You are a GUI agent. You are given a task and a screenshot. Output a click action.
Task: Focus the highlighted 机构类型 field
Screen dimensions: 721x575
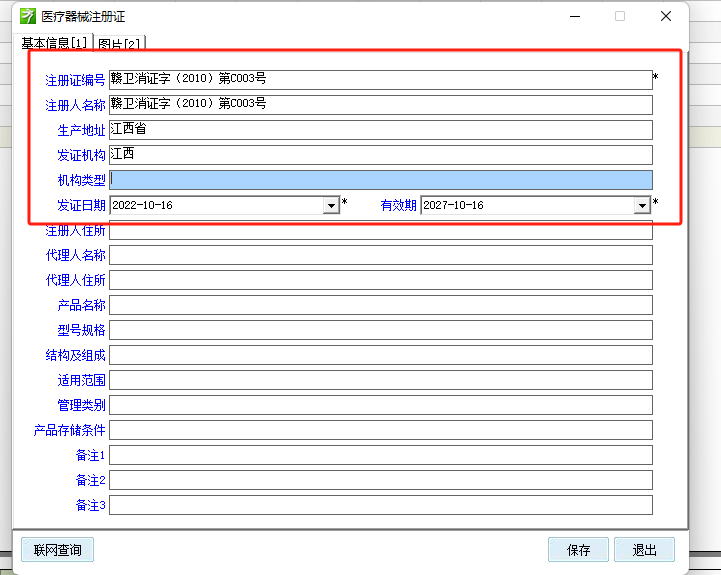coord(380,180)
